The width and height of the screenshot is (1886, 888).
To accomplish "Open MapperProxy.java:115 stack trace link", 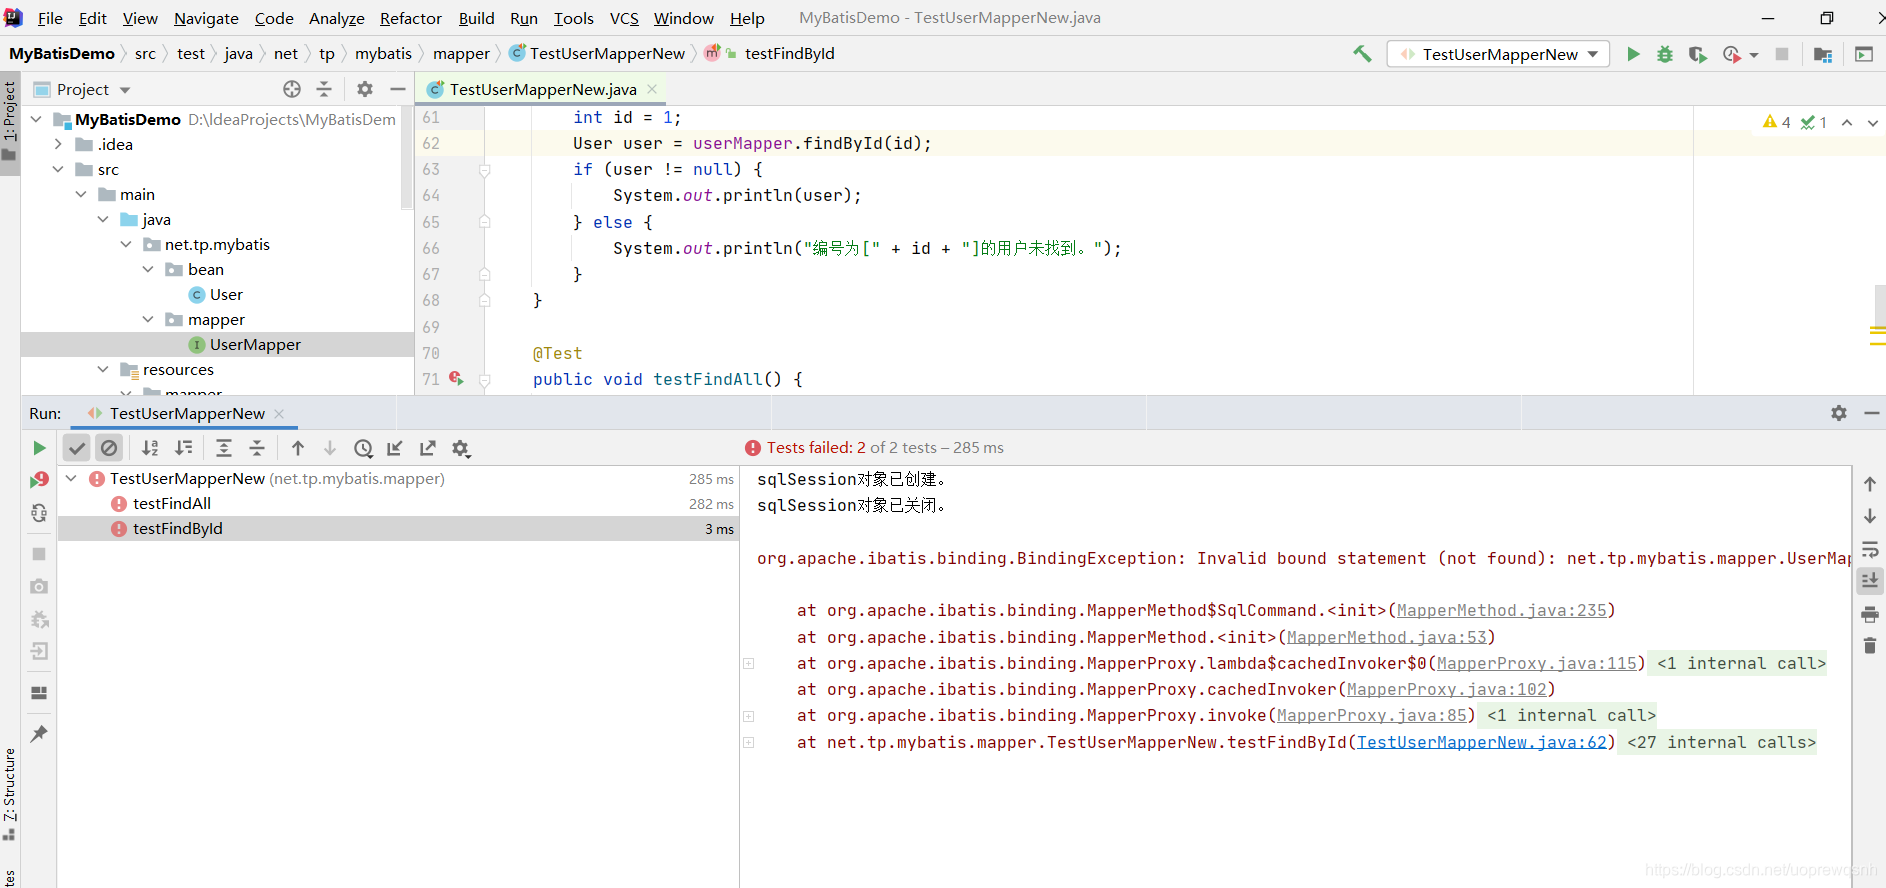I will (x=1536, y=663).
